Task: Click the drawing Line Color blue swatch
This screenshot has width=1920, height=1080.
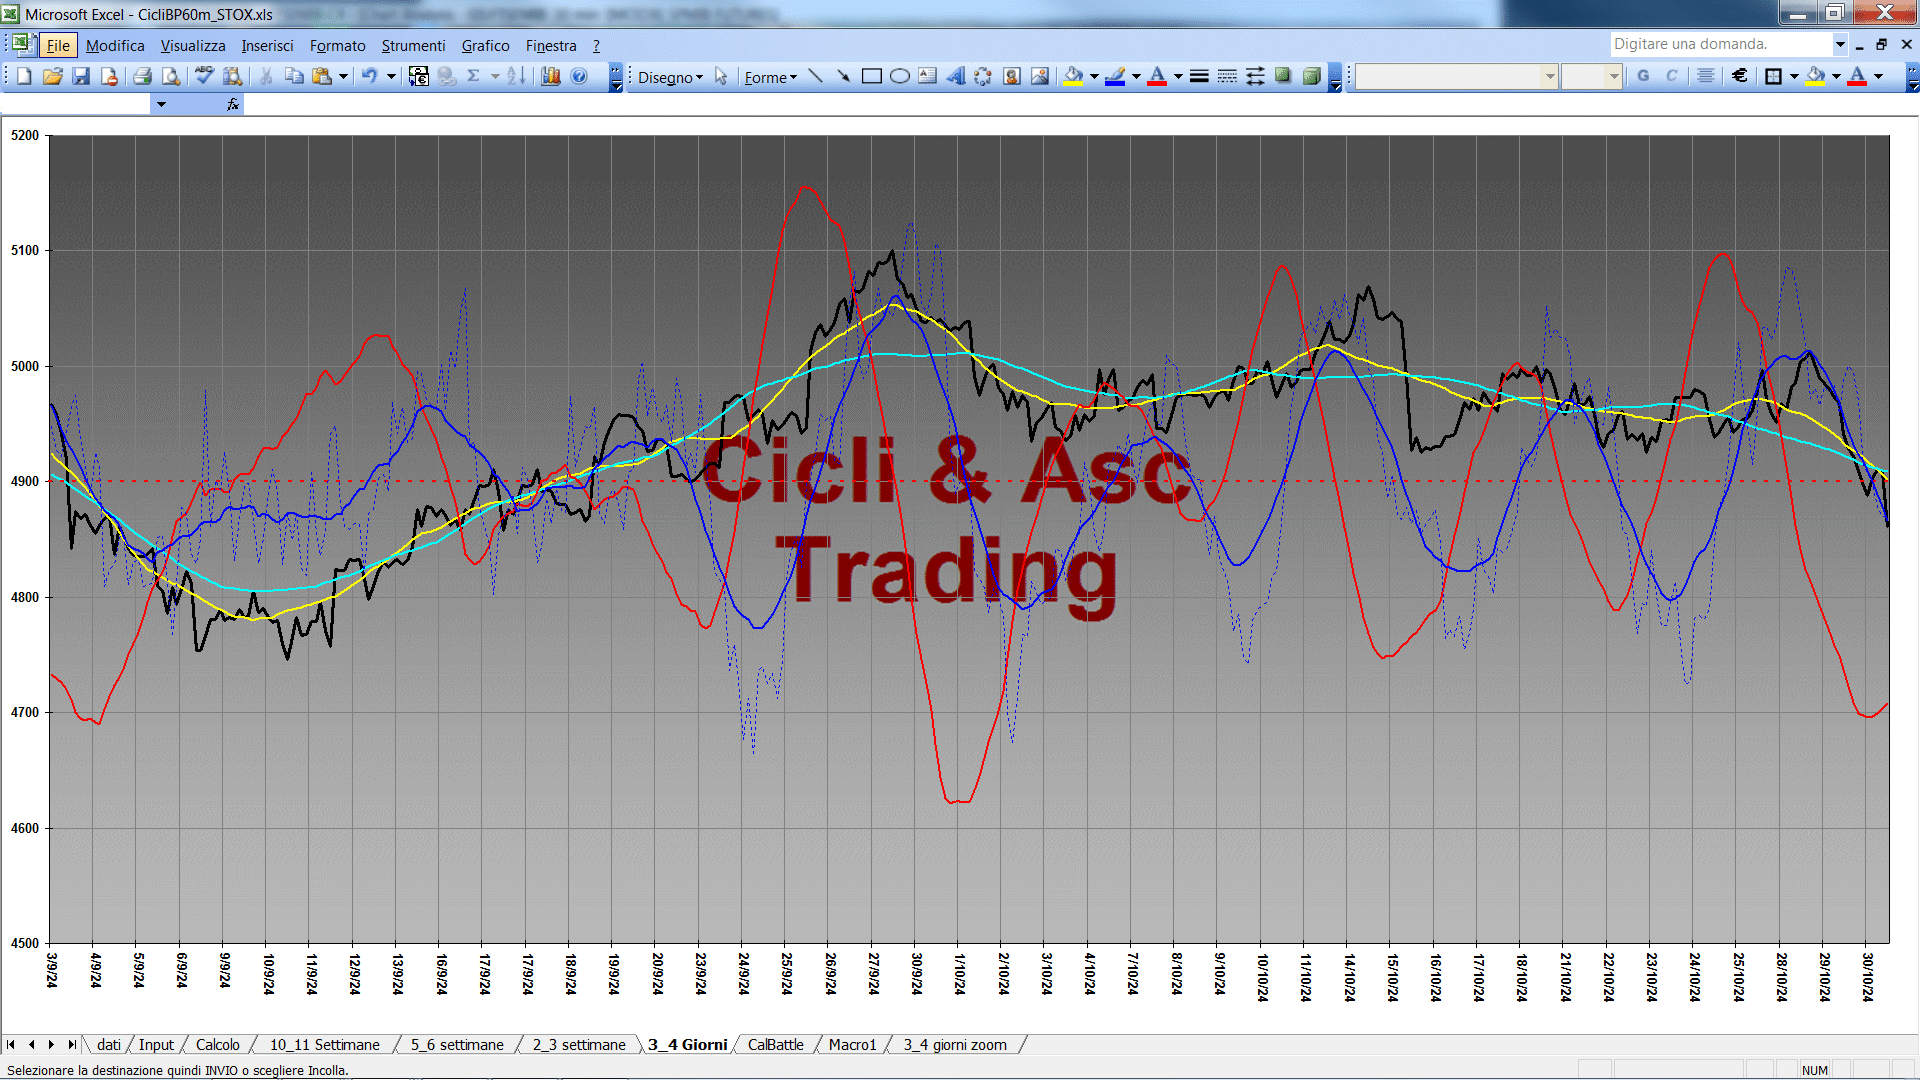Action: pyautogui.click(x=1115, y=76)
